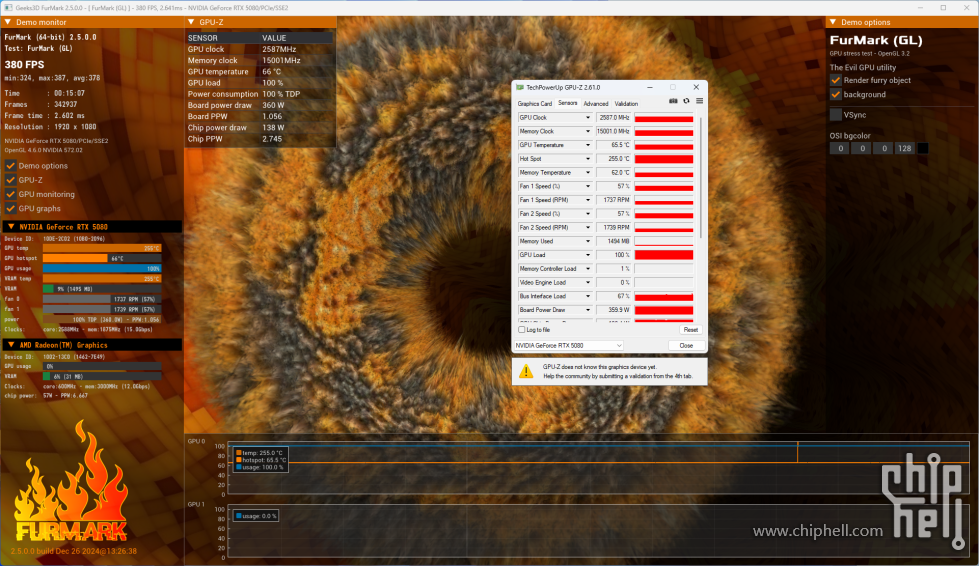Click the third OSI bgcolor value field
979x566 pixels.
(883, 149)
